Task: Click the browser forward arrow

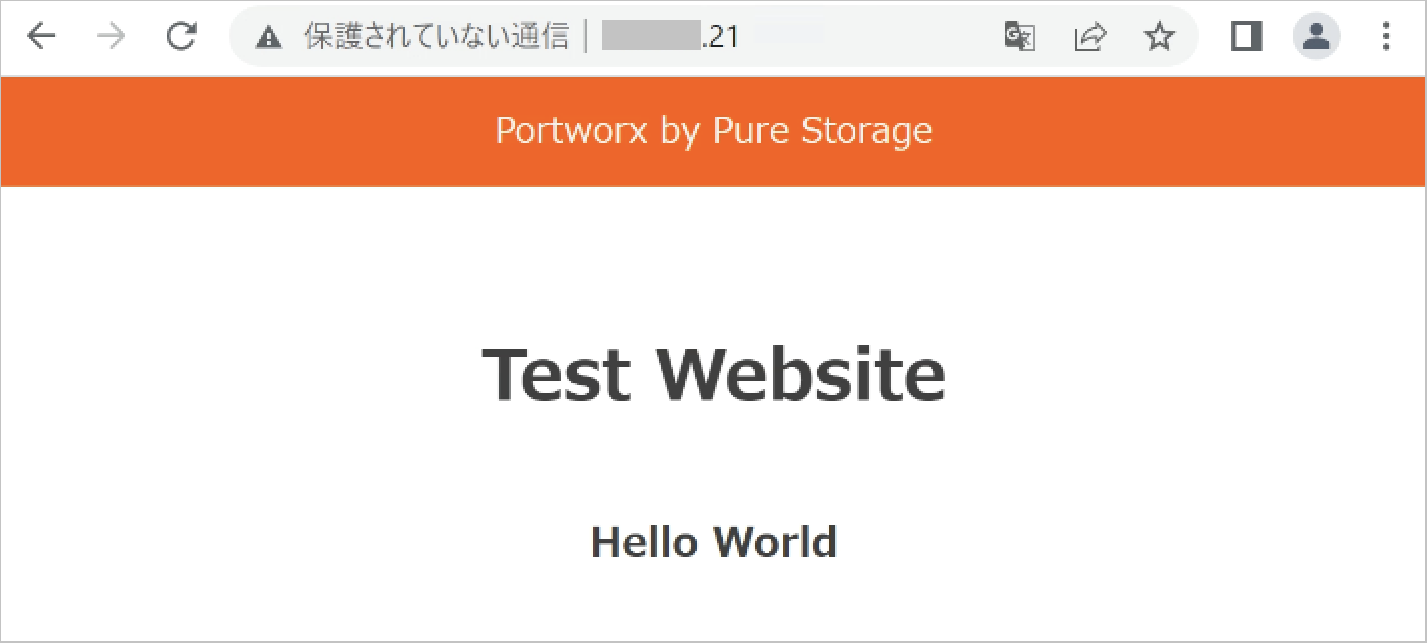Action: pos(111,37)
